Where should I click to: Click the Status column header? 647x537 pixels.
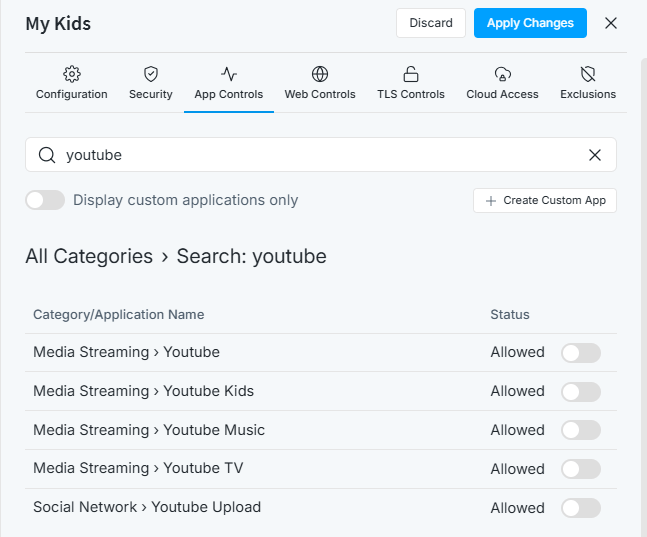[510, 315]
